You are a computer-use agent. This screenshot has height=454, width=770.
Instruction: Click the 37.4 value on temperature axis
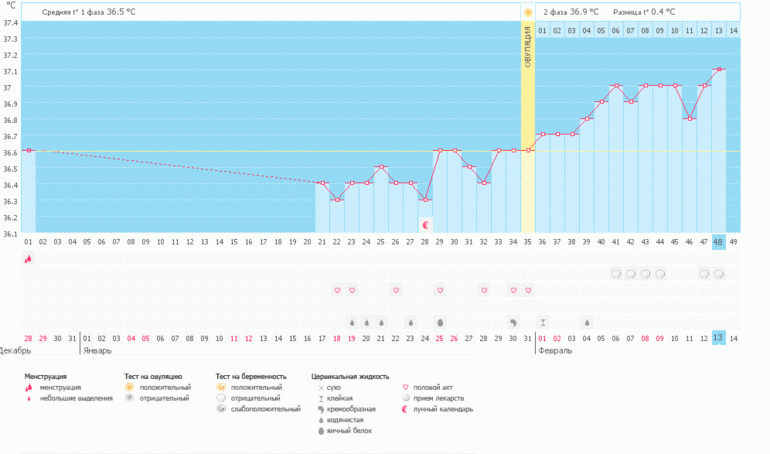tap(11, 23)
